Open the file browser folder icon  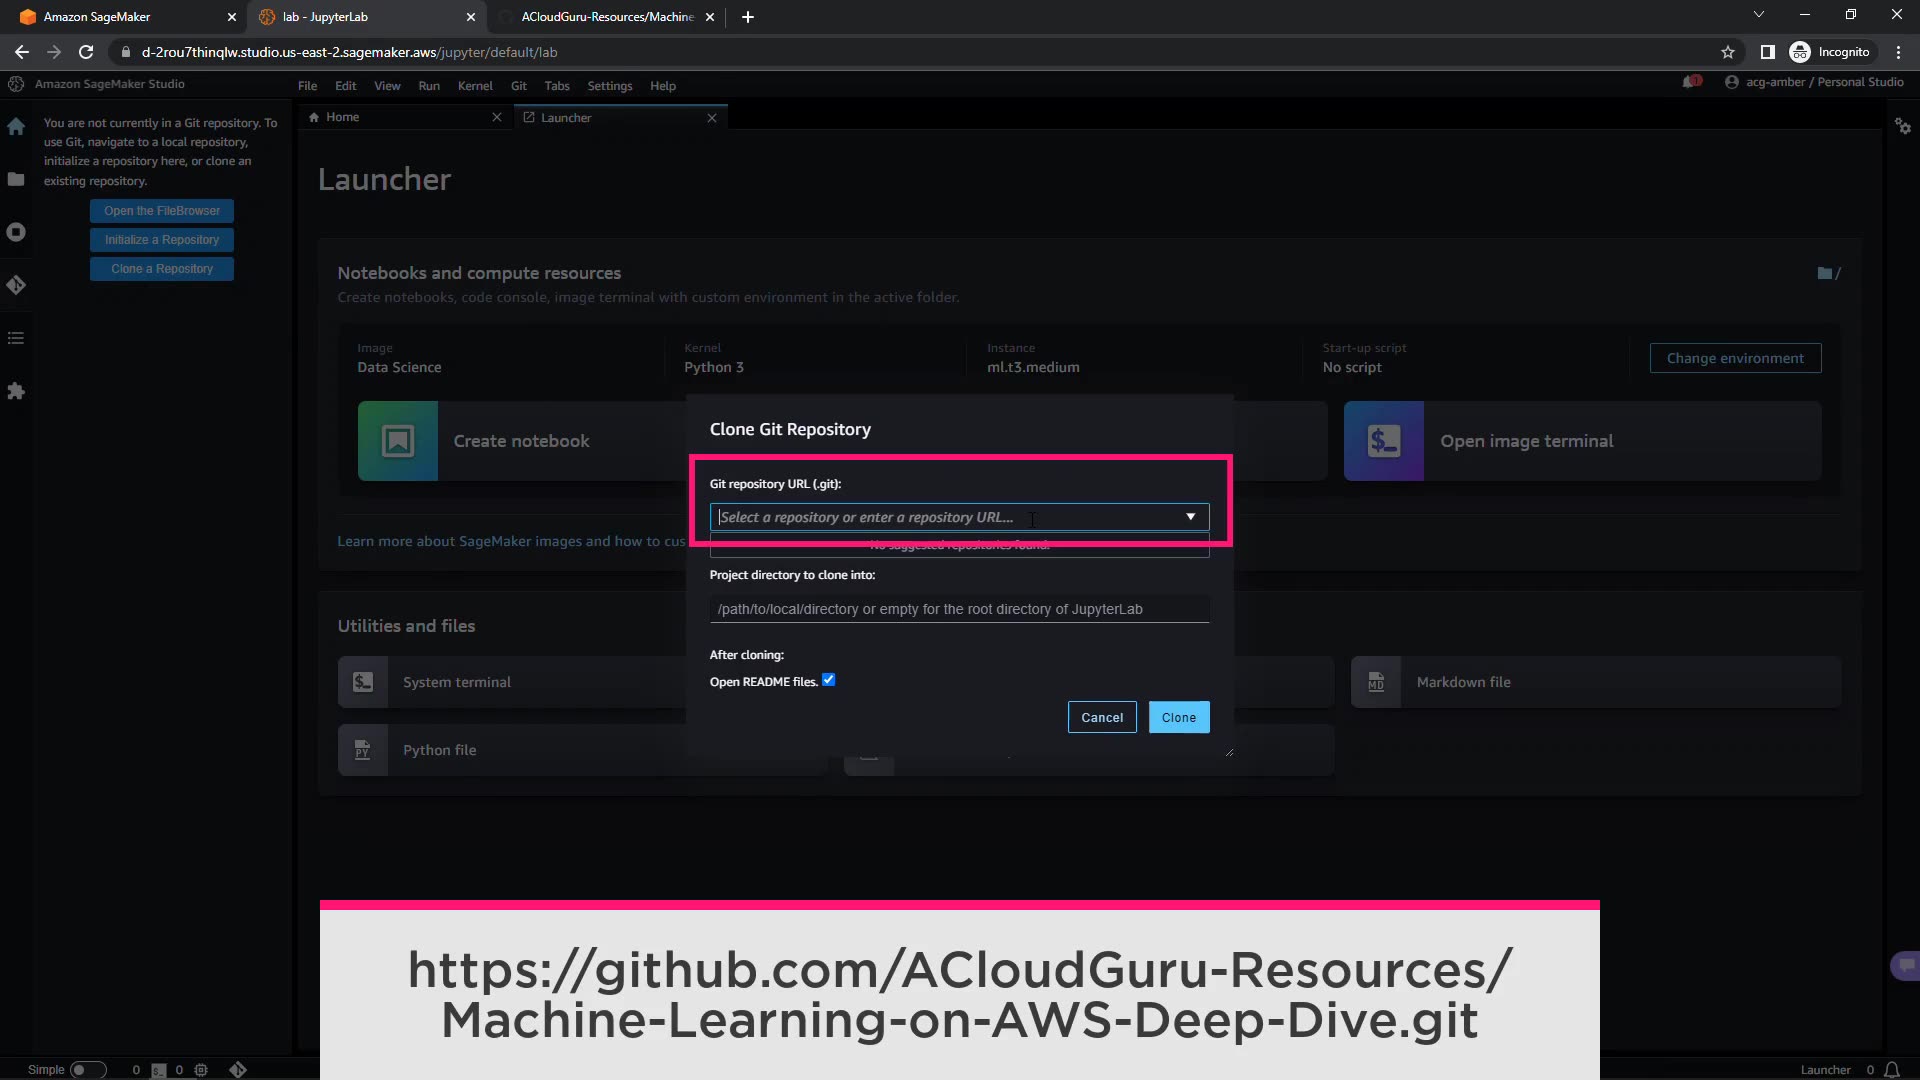click(x=16, y=179)
